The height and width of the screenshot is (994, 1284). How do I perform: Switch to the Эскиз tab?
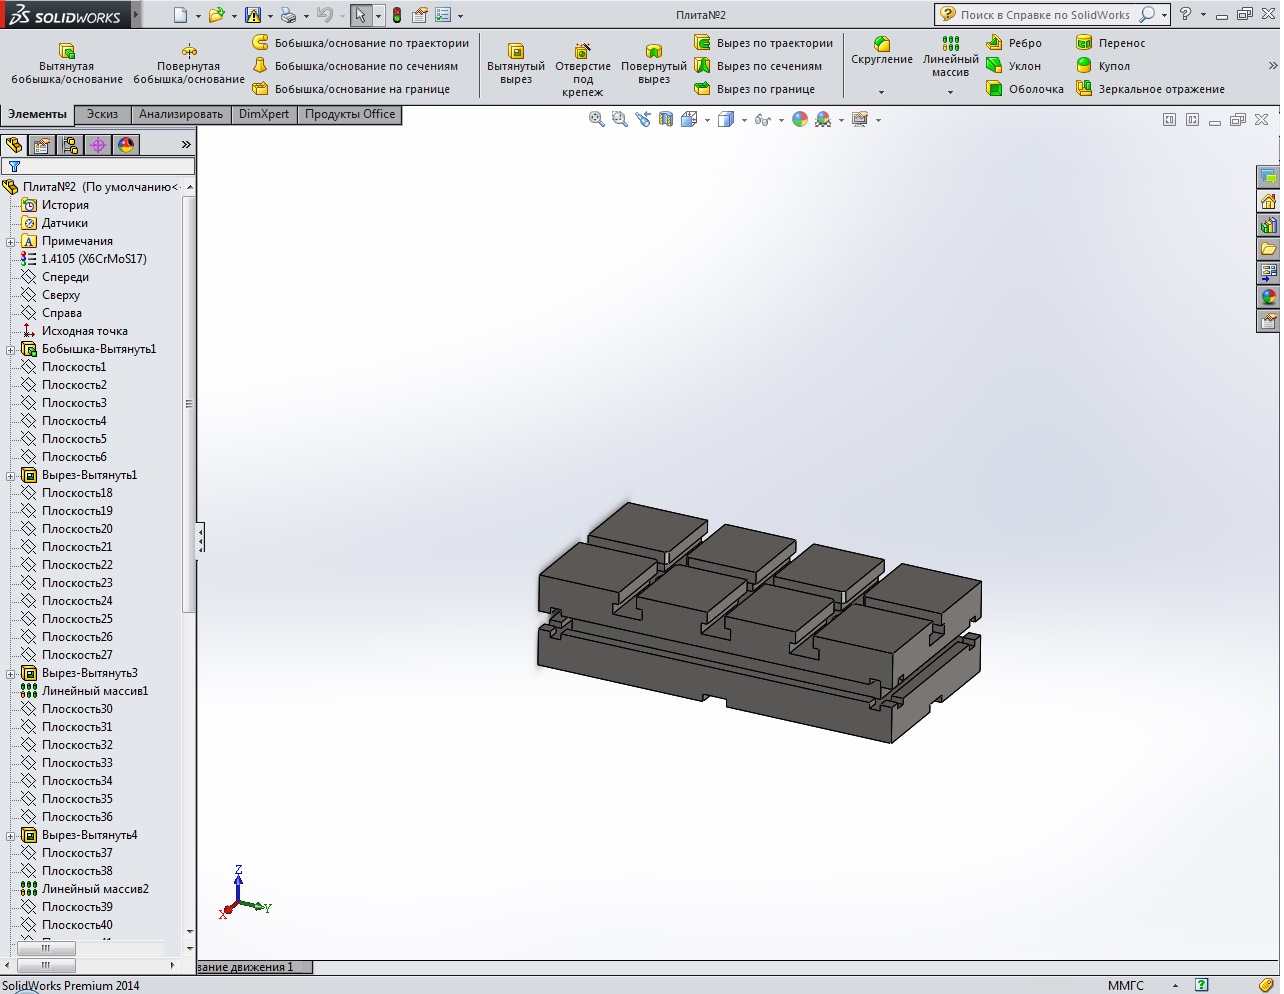(x=102, y=114)
